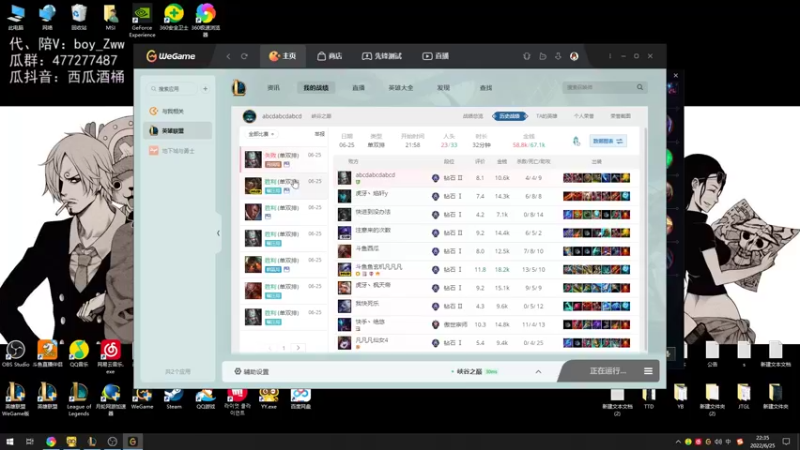This screenshot has width=800, height=450.
Task: Click the League of Legends emblem beside 资讯
Action: (x=239, y=88)
